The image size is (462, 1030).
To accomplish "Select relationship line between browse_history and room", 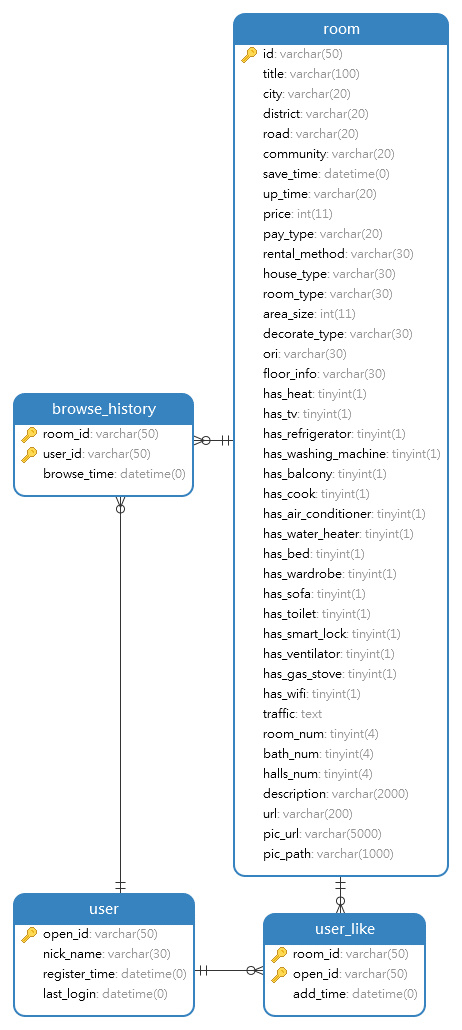I will point(214,440).
